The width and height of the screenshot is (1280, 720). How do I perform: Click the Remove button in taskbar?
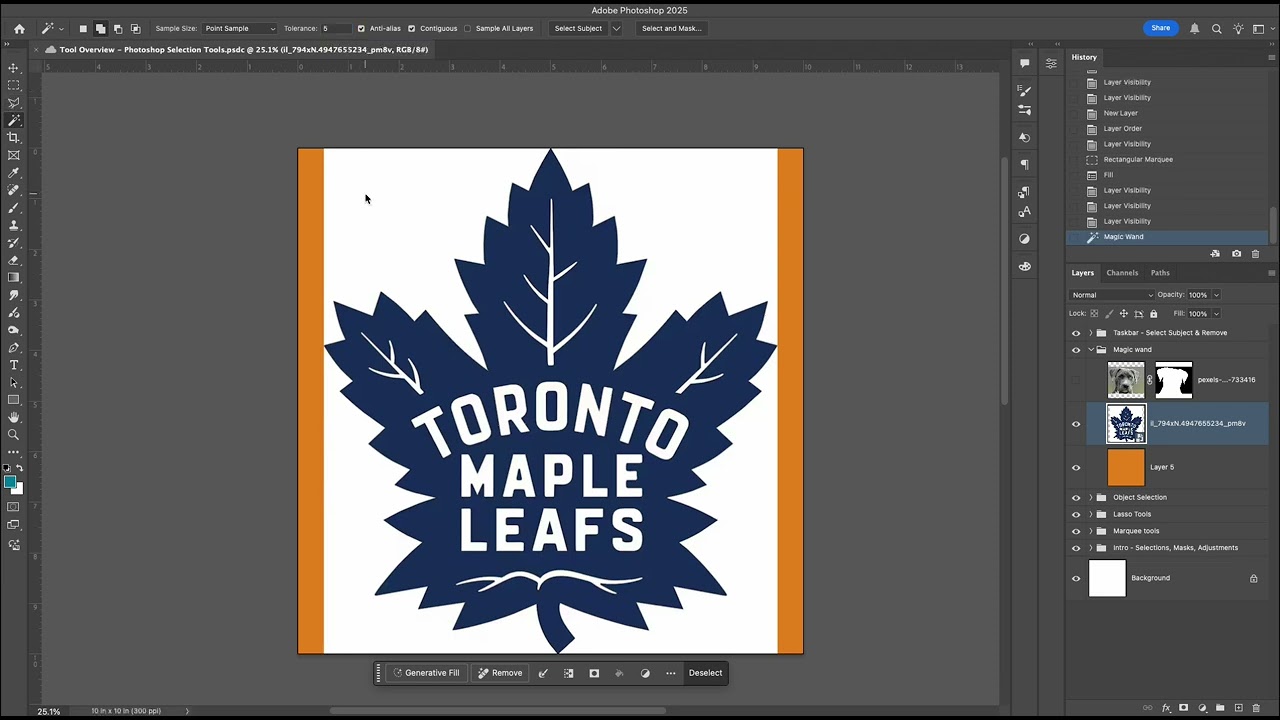click(500, 673)
